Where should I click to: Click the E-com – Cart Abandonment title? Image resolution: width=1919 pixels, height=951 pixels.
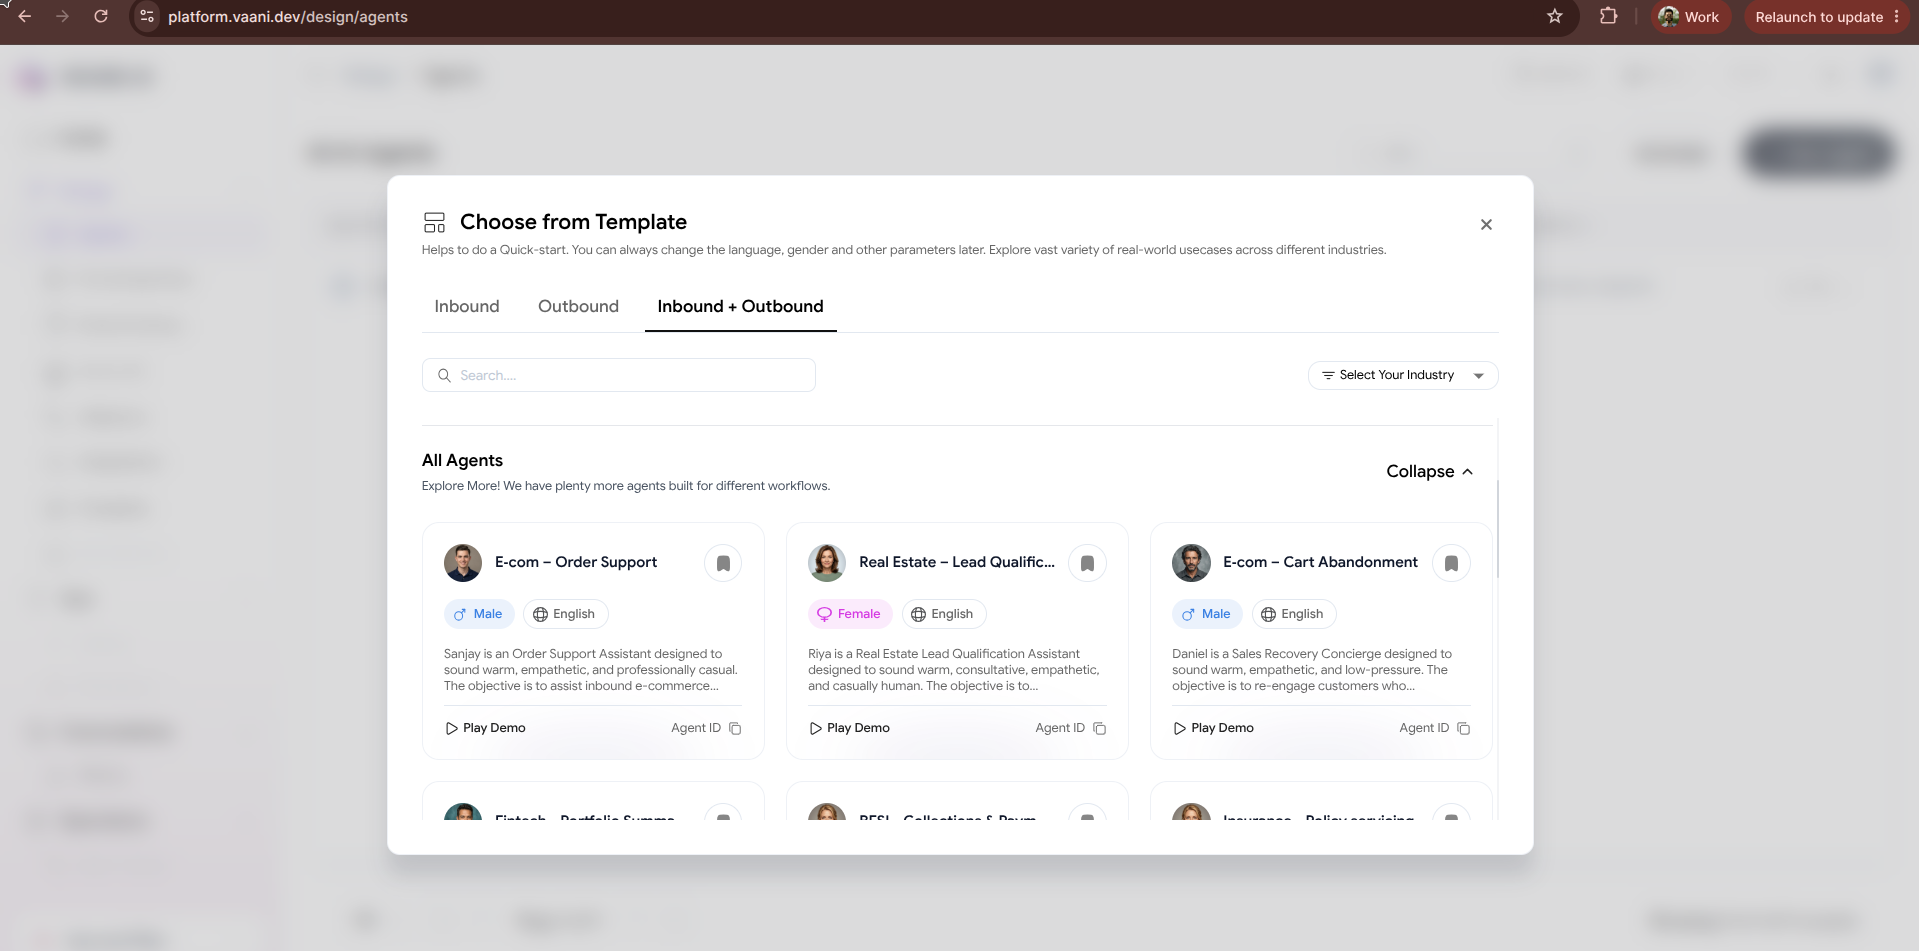click(1320, 562)
